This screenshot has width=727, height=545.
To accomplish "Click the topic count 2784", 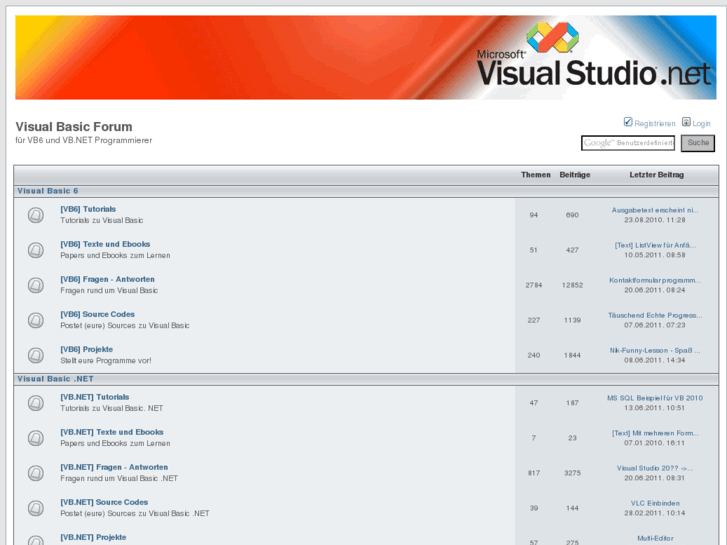I will pos(534,285).
